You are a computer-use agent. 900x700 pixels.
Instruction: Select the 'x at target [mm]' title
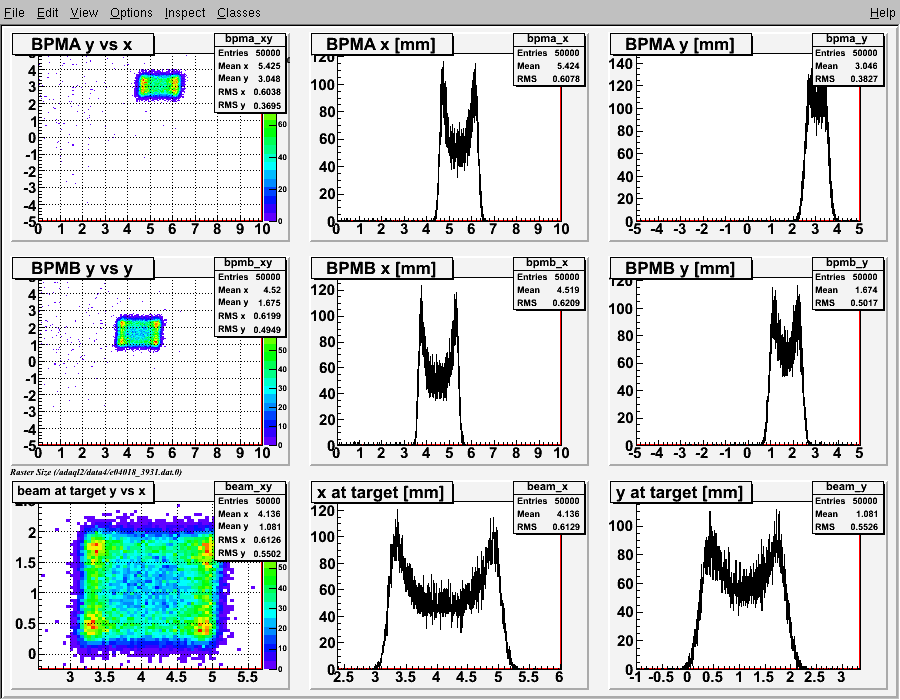pyautogui.click(x=382, y=492)
